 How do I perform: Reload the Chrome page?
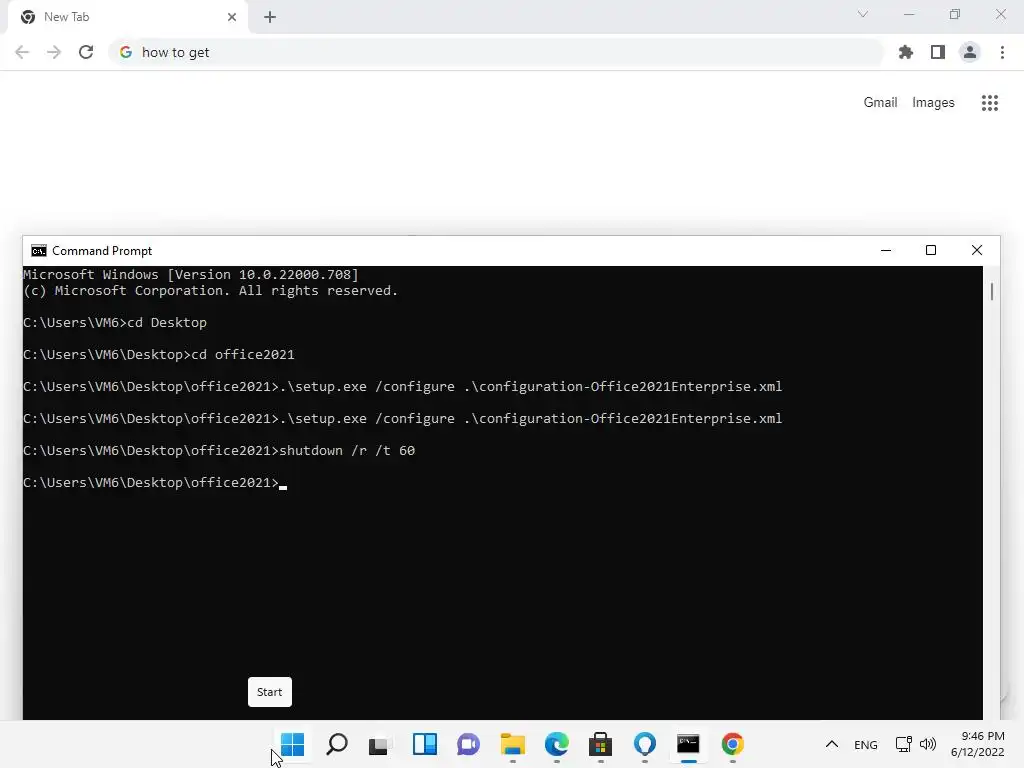pyautogui.click(x=86, y=52)
